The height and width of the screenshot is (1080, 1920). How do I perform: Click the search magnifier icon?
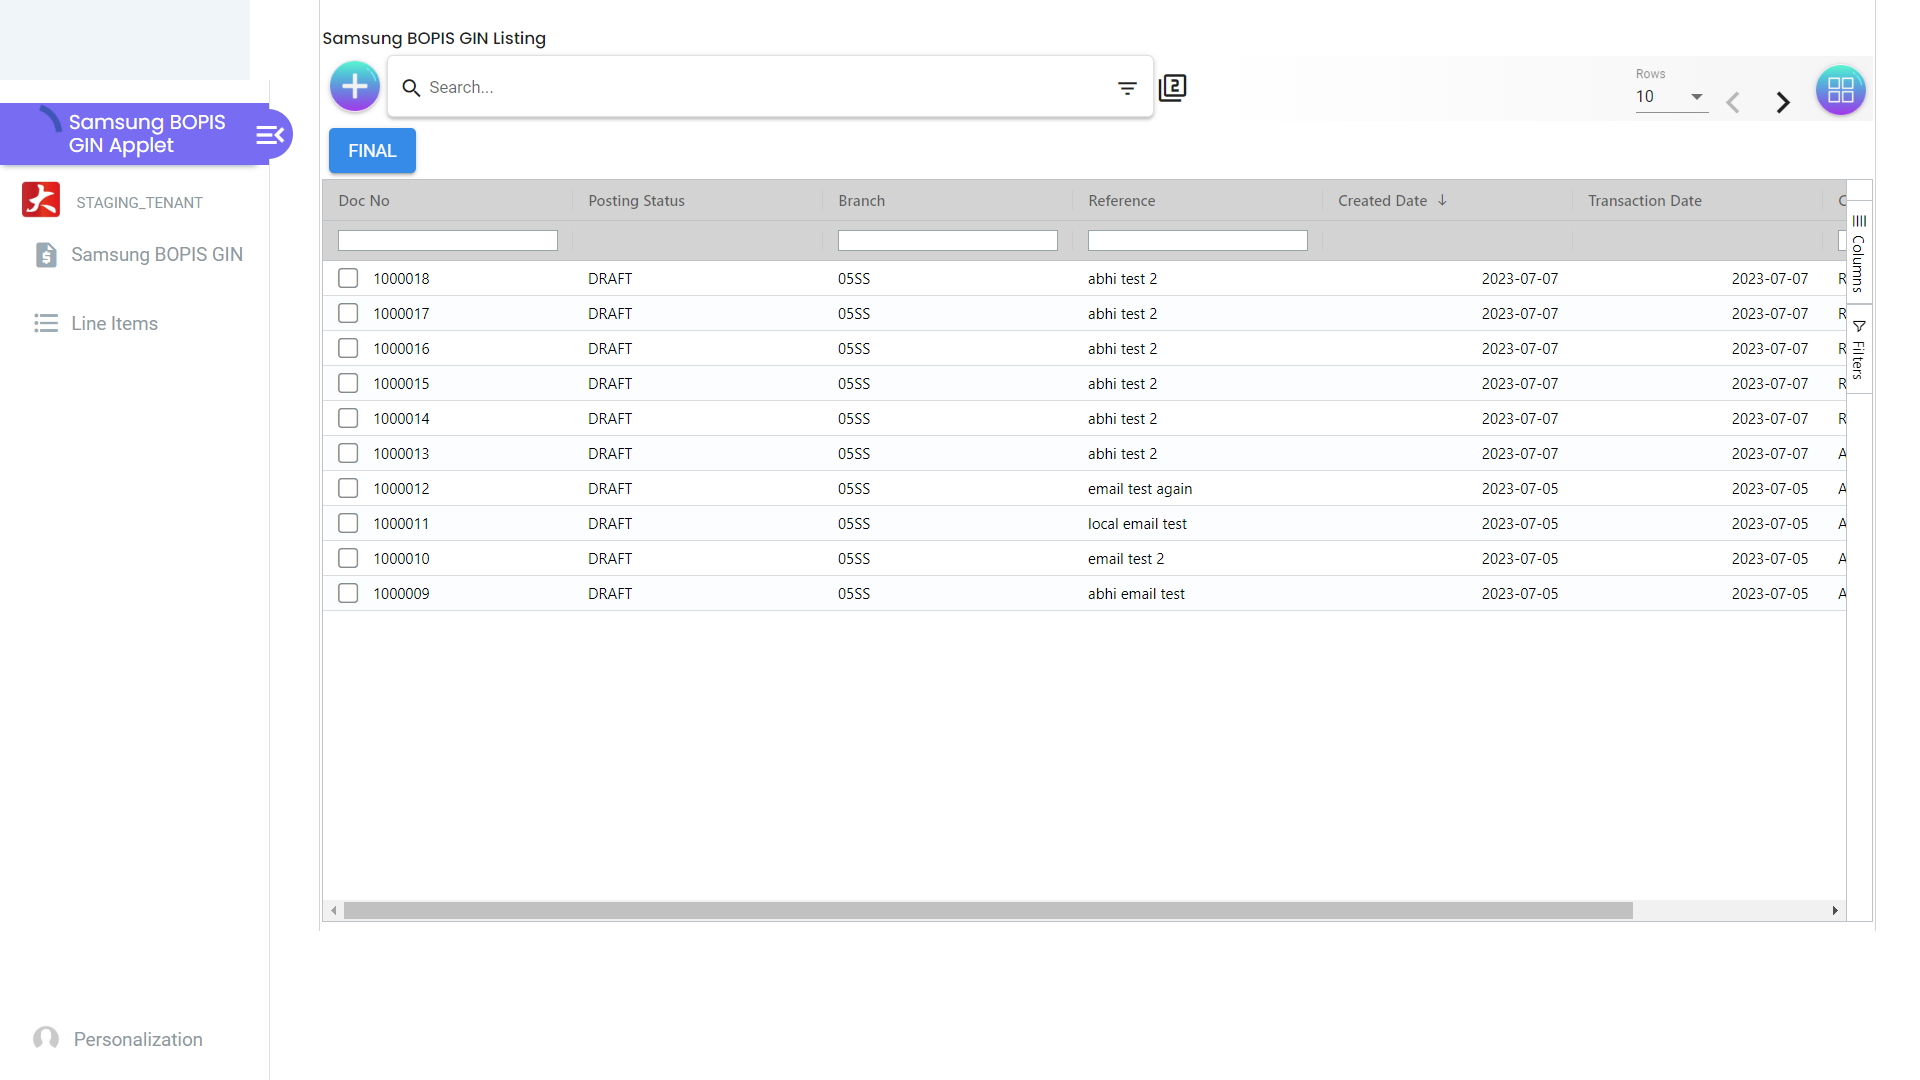(x=411, y=88)
